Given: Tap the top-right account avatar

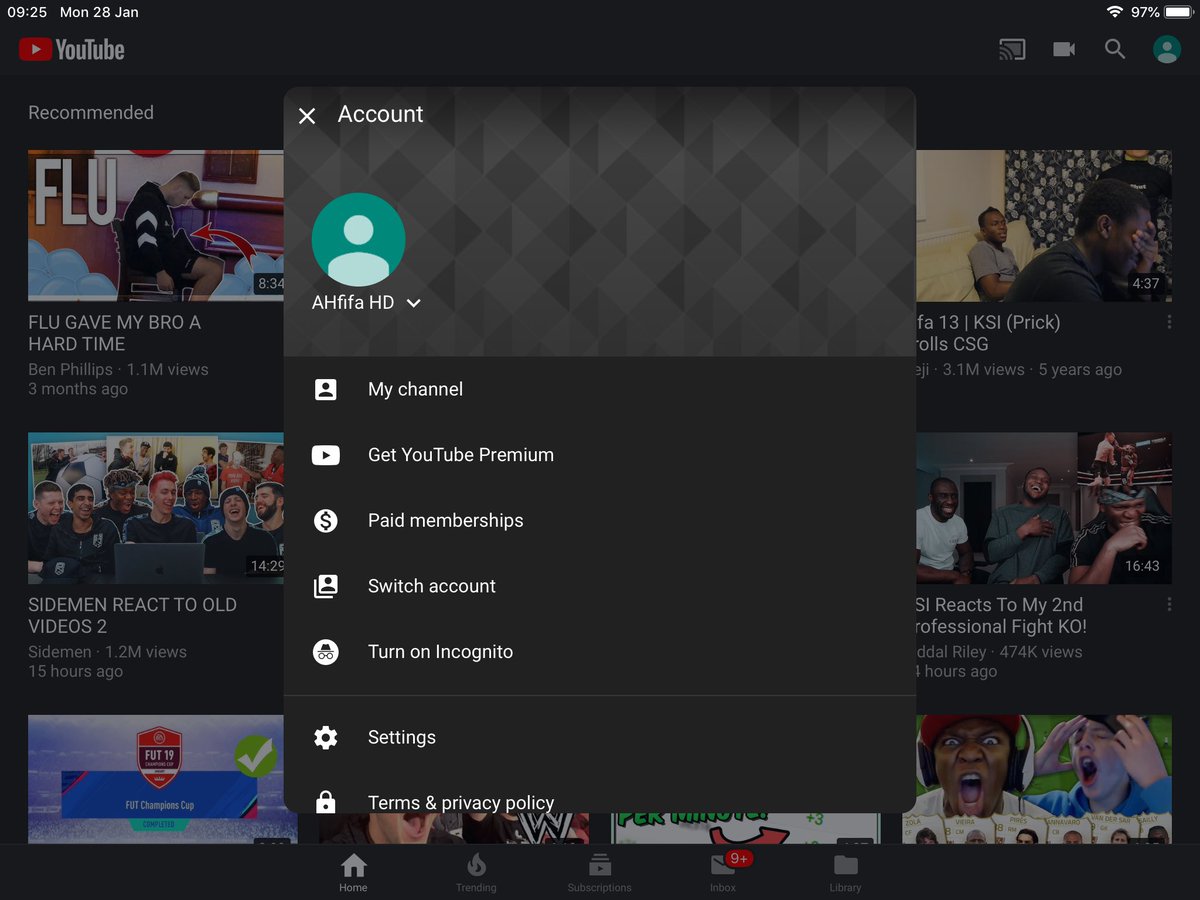Looking at the screenshot, I should pos(1167,49).
